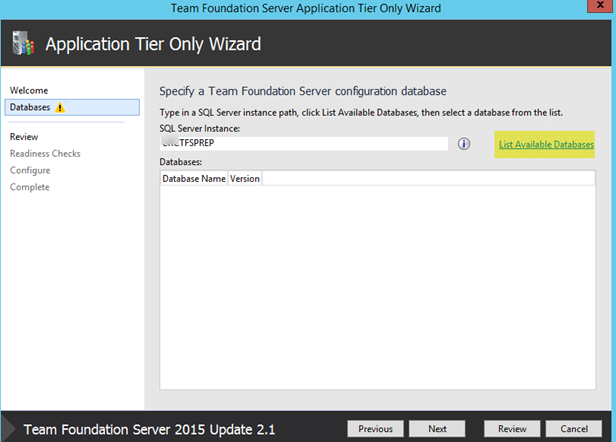The width and height of the screenshot is (616, 442).
Task: Click the info icon beside SQL Server Instance
Action: coord(464,144)
